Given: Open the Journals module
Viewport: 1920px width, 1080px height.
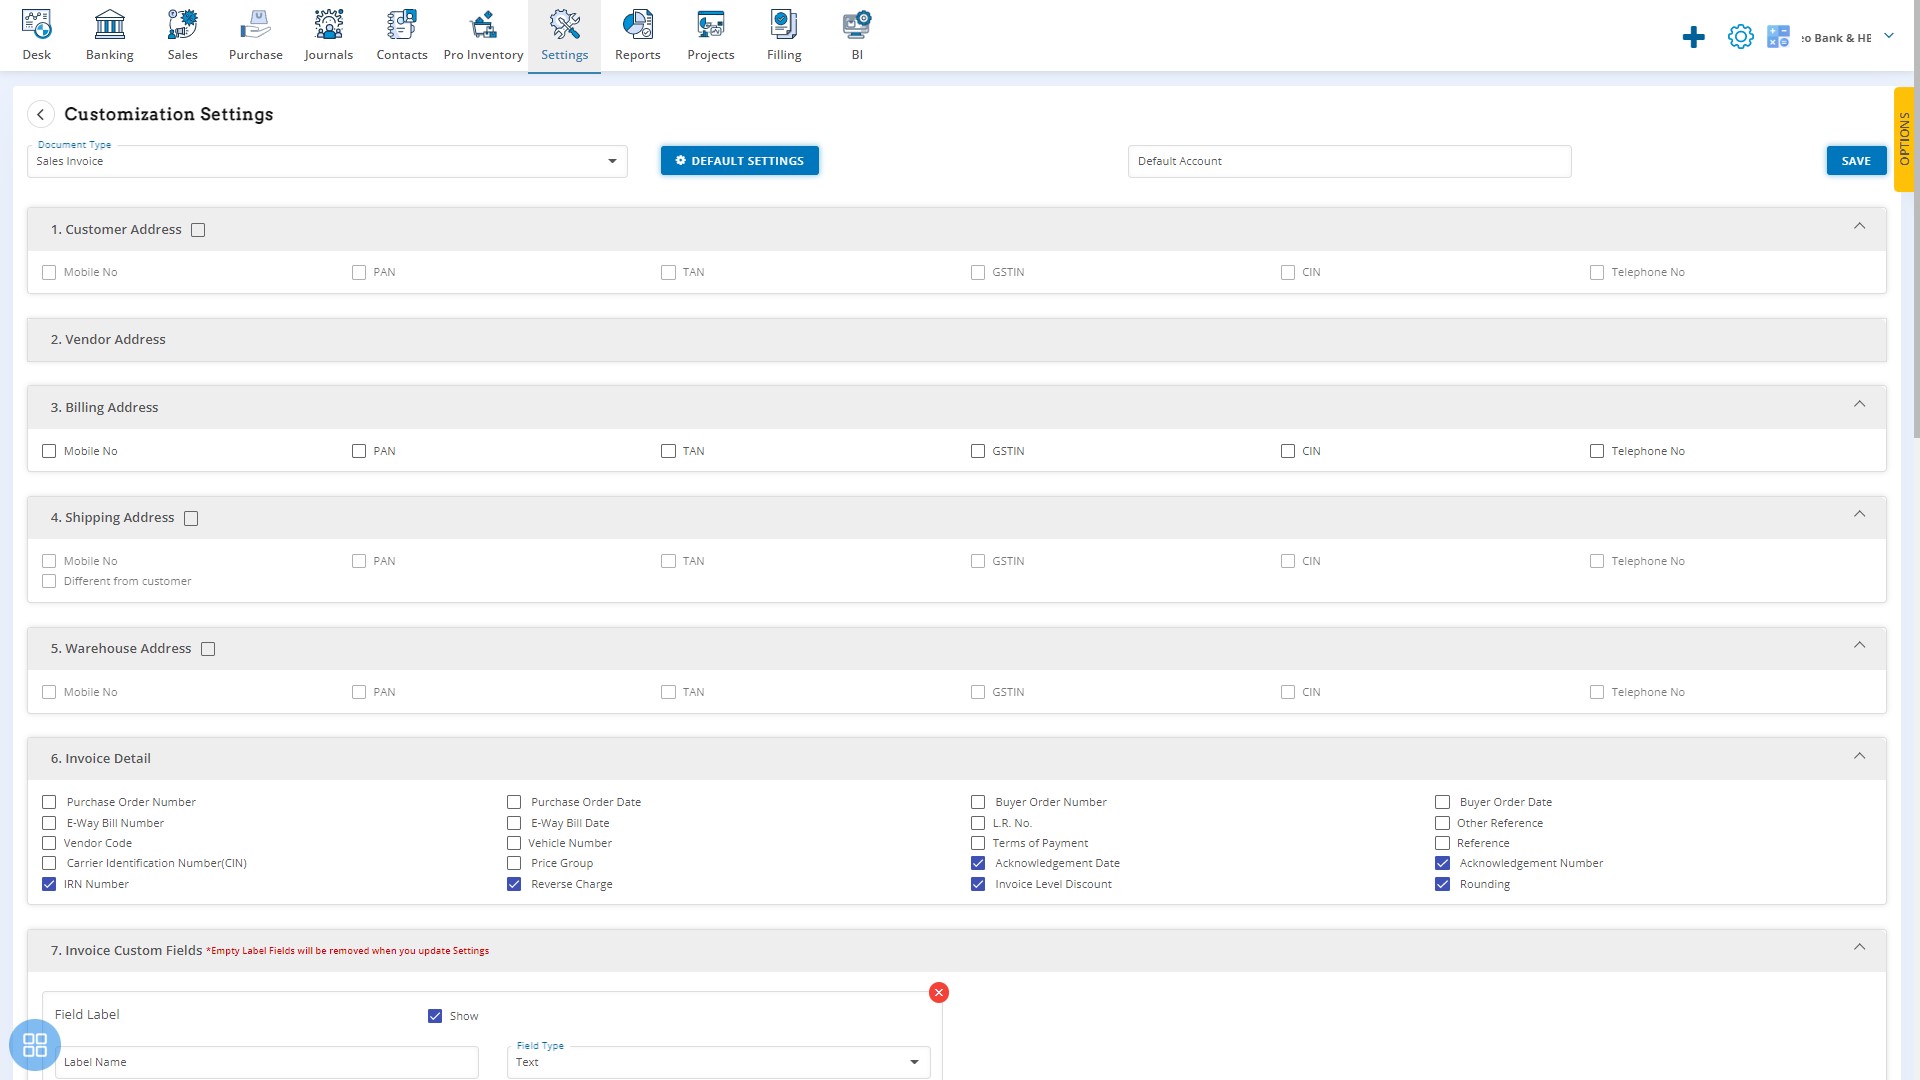Looking at the screenshot, I should (x=328, y=36).
